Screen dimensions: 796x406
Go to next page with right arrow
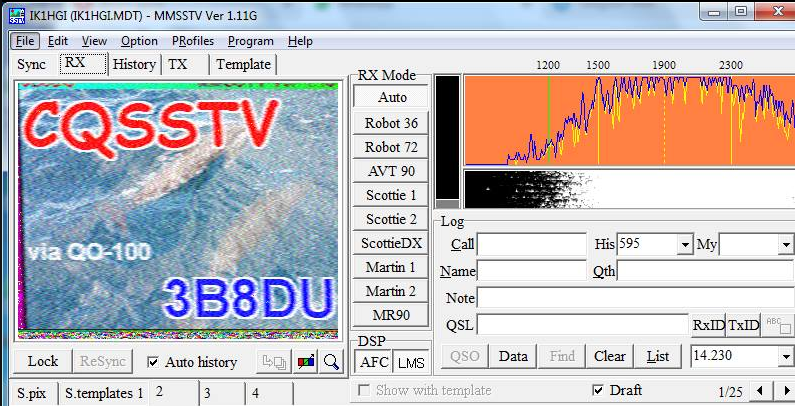pos(785,391)
